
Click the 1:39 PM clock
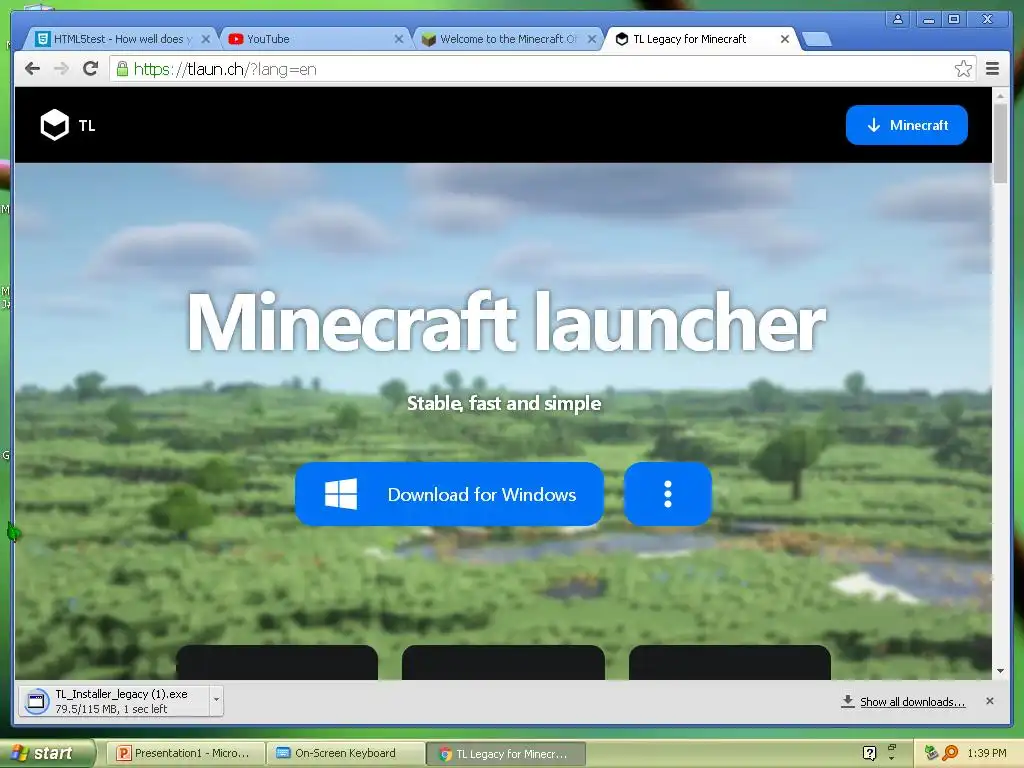point(987,753)
